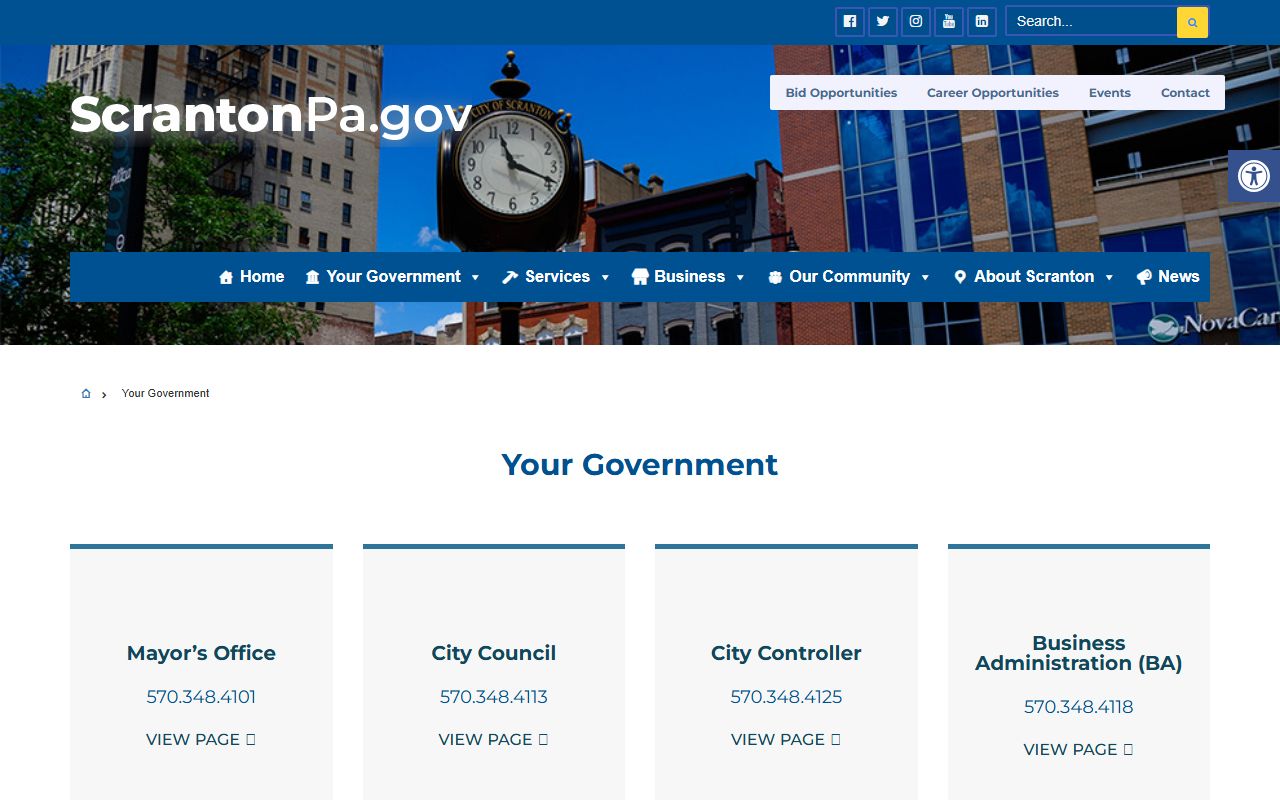Open the Mayor's Office heading
The image size is (1280, 800).
201,653
